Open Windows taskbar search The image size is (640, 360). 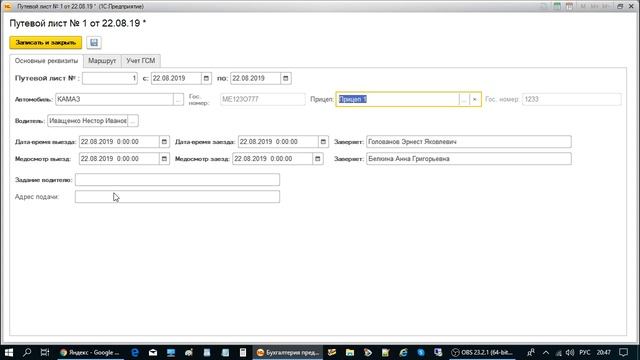click(27, 352)
